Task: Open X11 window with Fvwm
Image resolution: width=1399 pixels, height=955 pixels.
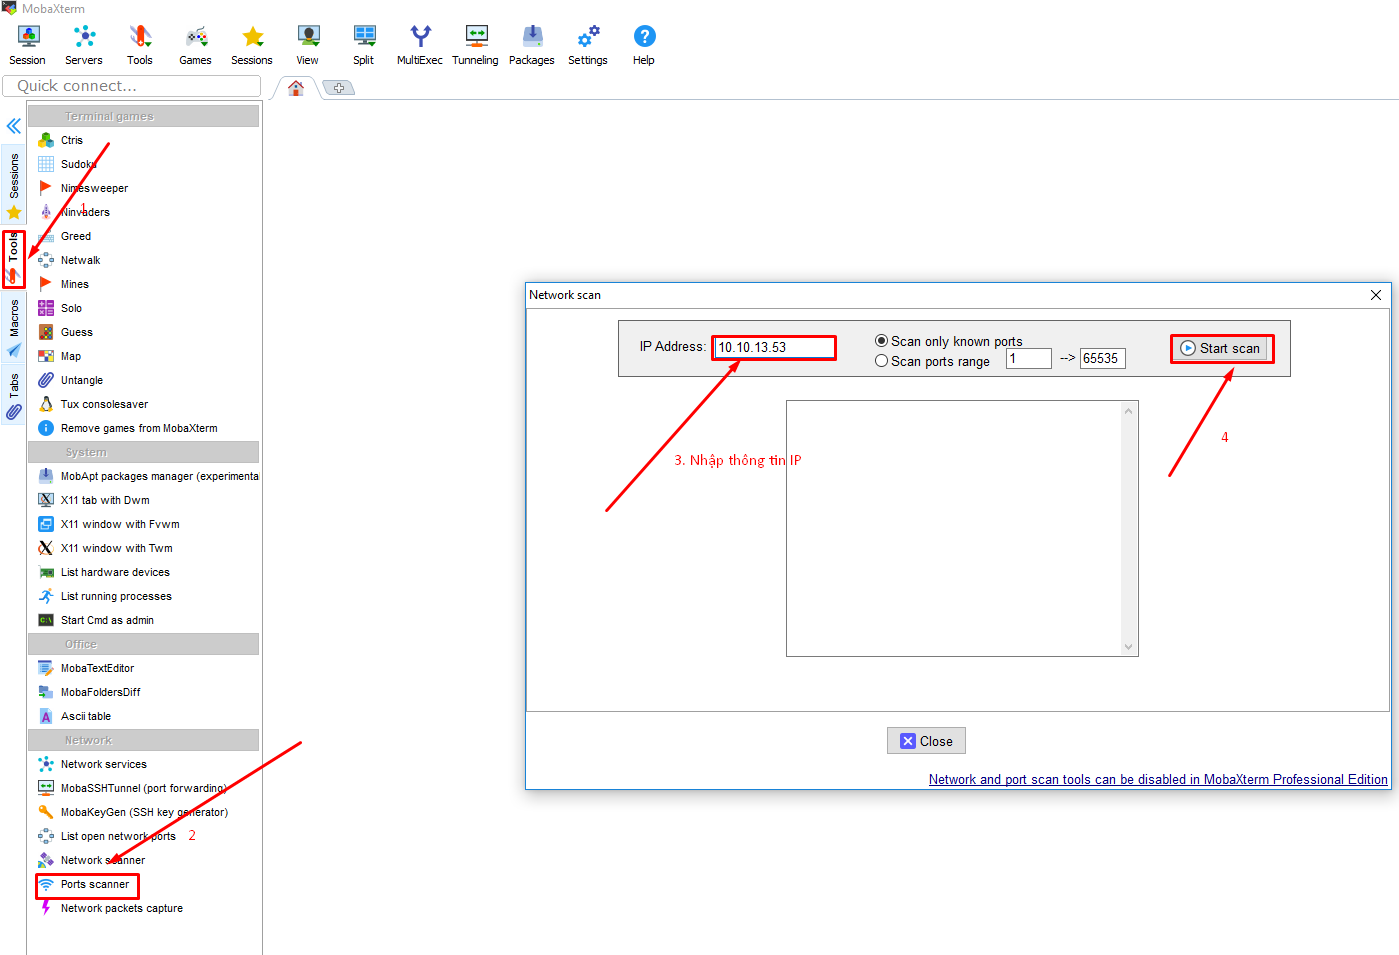Action: pos(120,524)
